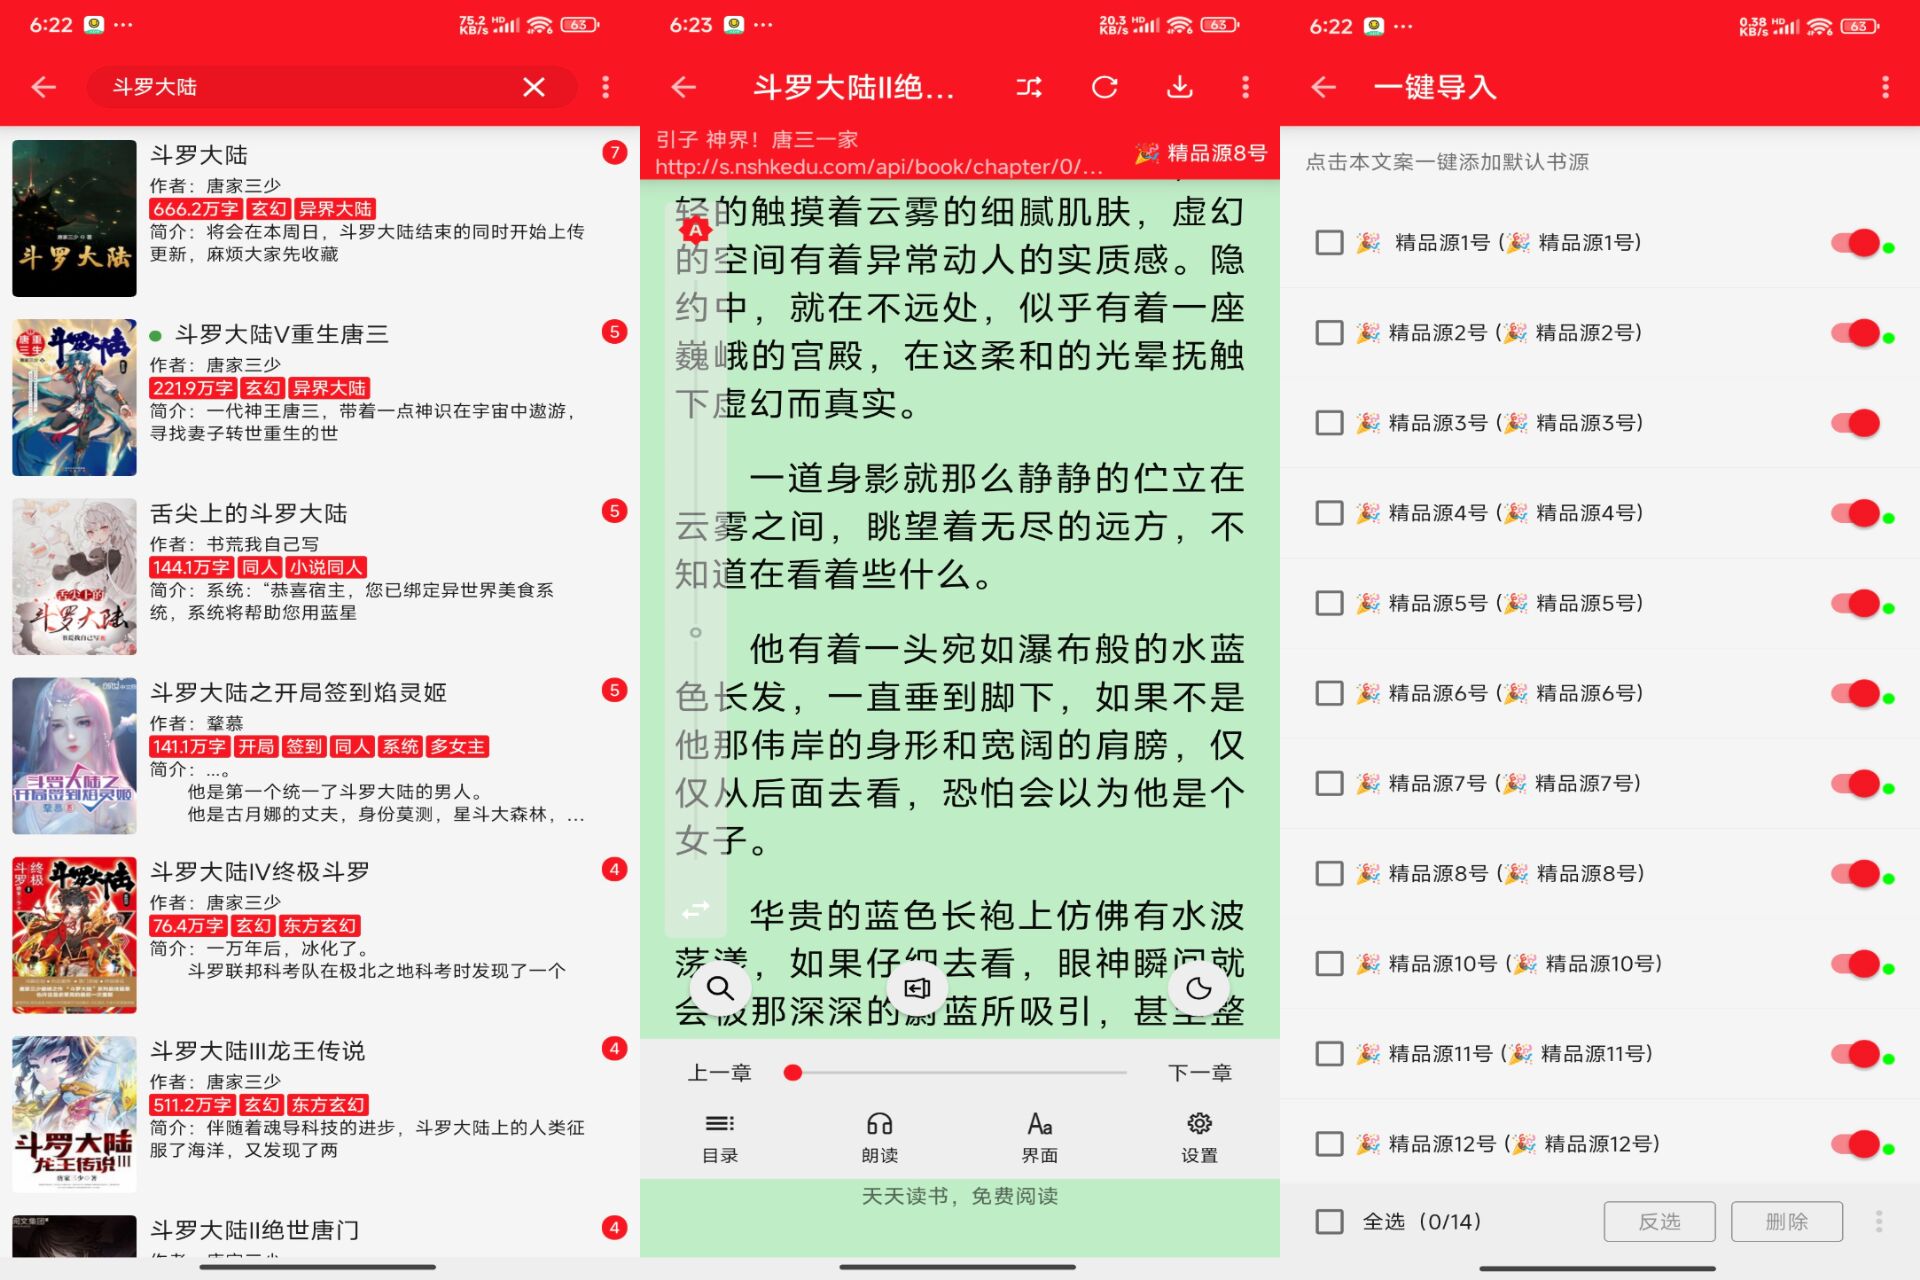Image resolution: width=1920 pixels, height=1280 pixels.
Task: Open 斗罗大陆V重生唐三 result
Action: 320,397
